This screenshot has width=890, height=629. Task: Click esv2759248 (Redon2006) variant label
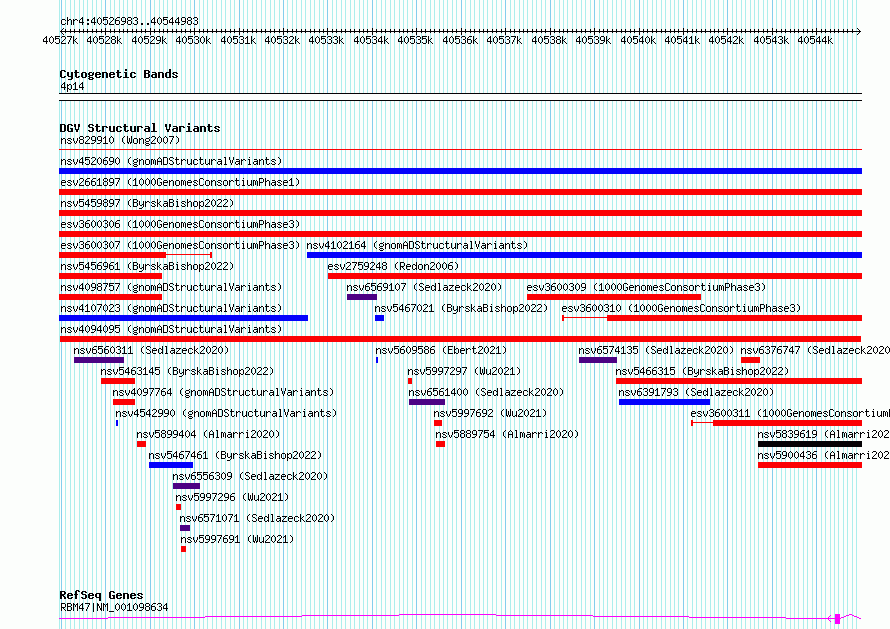(x=393, y=266)
